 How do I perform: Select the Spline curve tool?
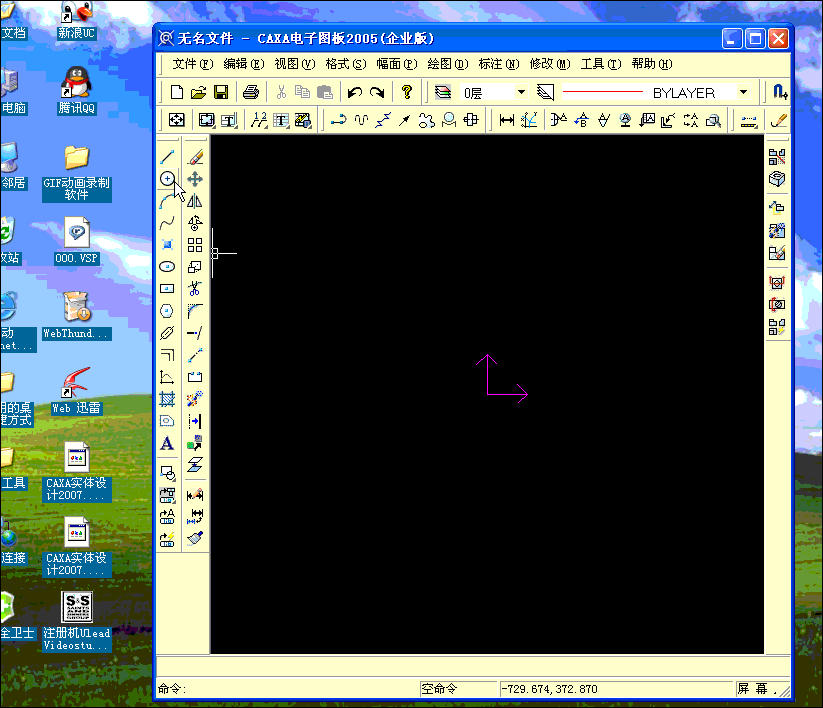(167, 223)
